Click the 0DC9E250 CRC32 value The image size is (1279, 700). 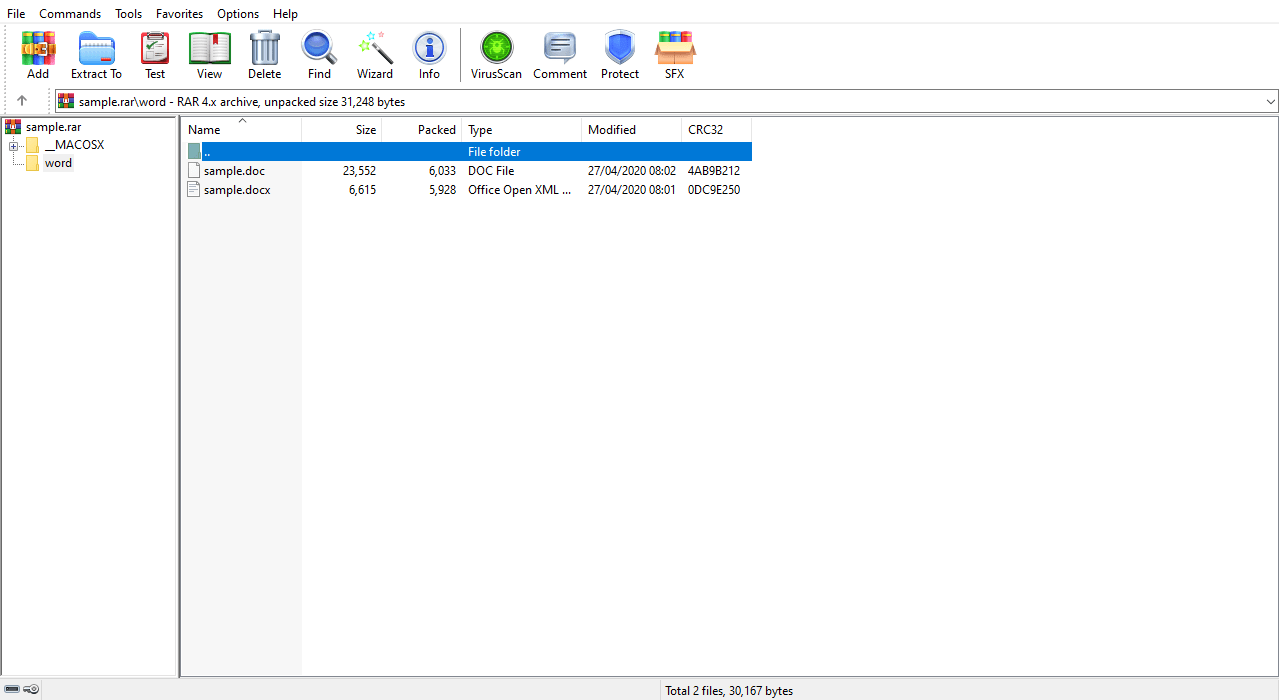coord(714,189)
